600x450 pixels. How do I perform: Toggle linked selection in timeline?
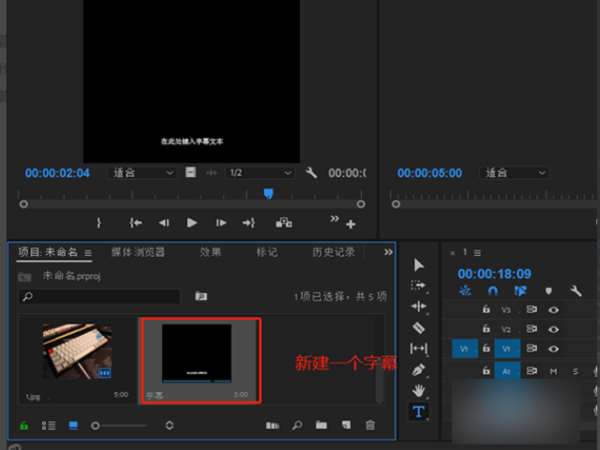(520, 291)
